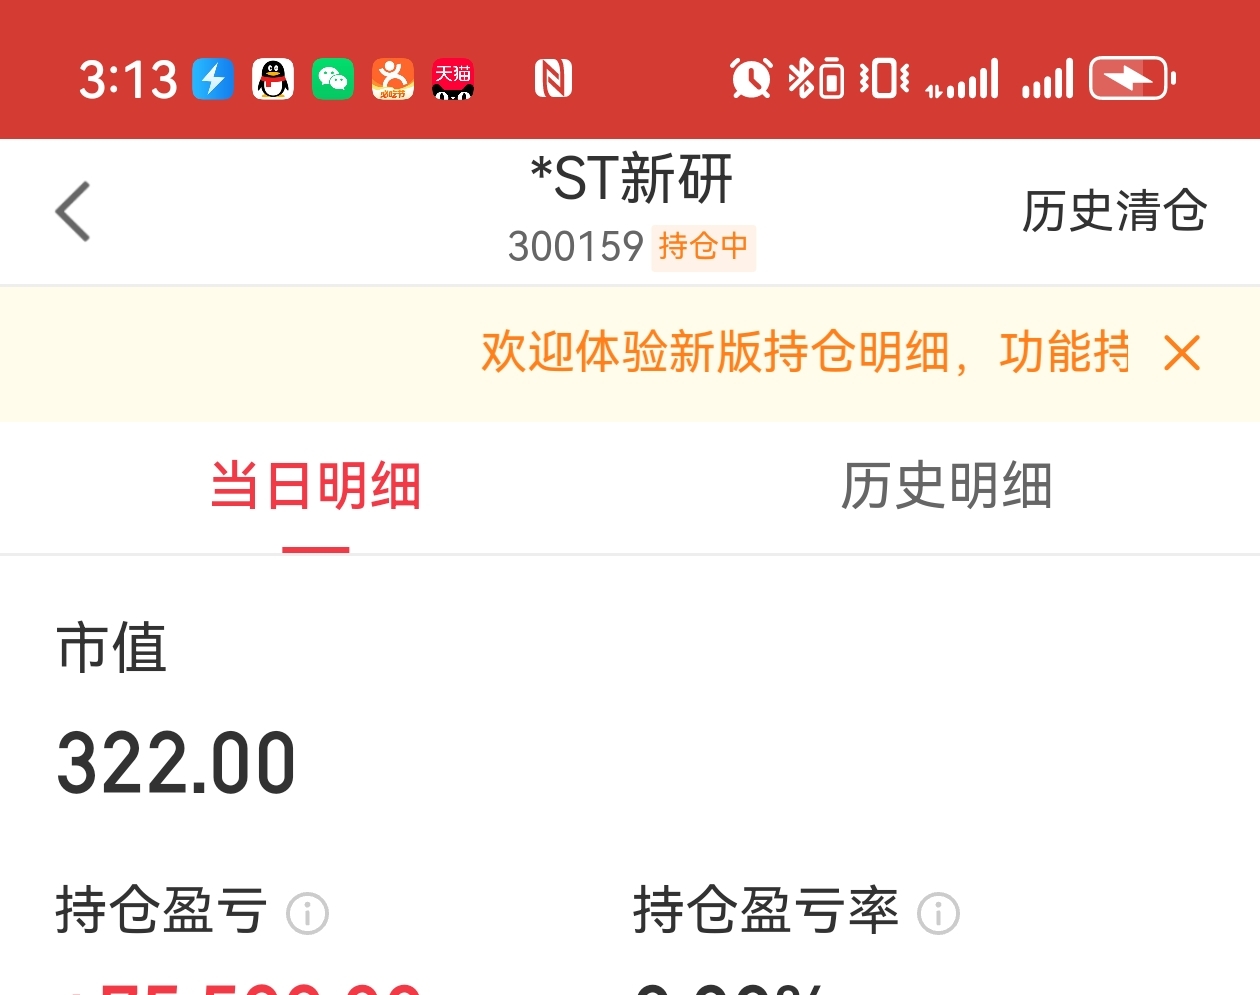Tap the blue lightning bolt notification icon
This screenshot has height=995, width=1260.
[213, 79]
